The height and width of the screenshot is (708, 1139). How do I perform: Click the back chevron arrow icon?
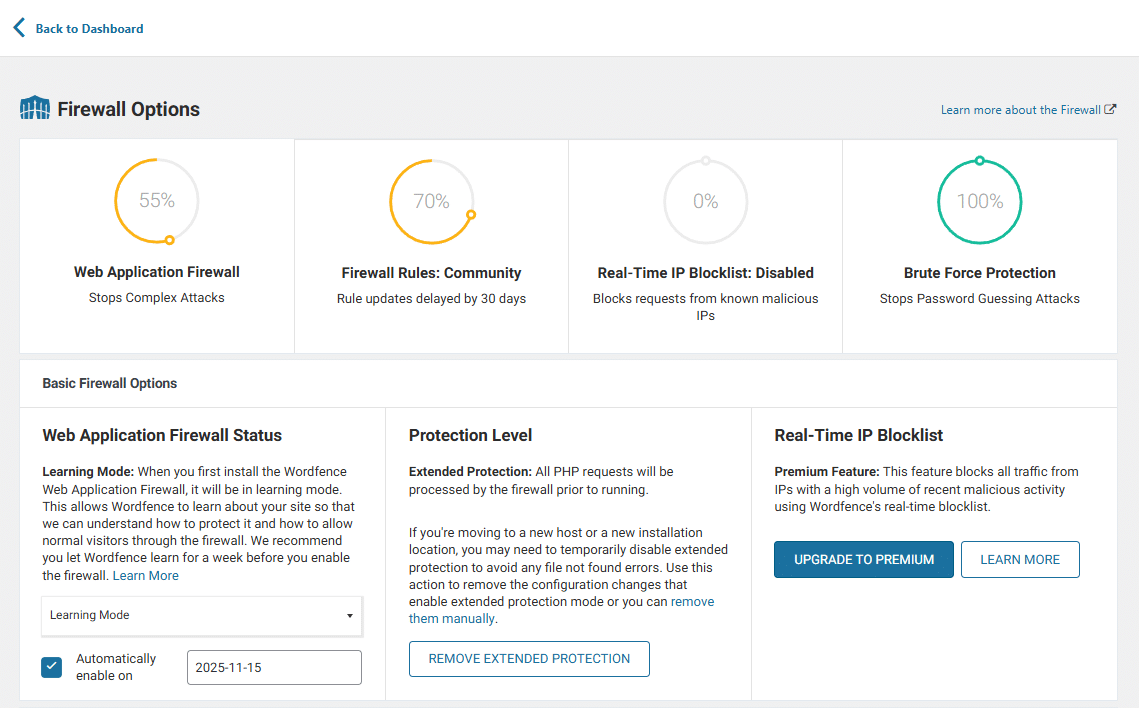(x=19, y=28)
